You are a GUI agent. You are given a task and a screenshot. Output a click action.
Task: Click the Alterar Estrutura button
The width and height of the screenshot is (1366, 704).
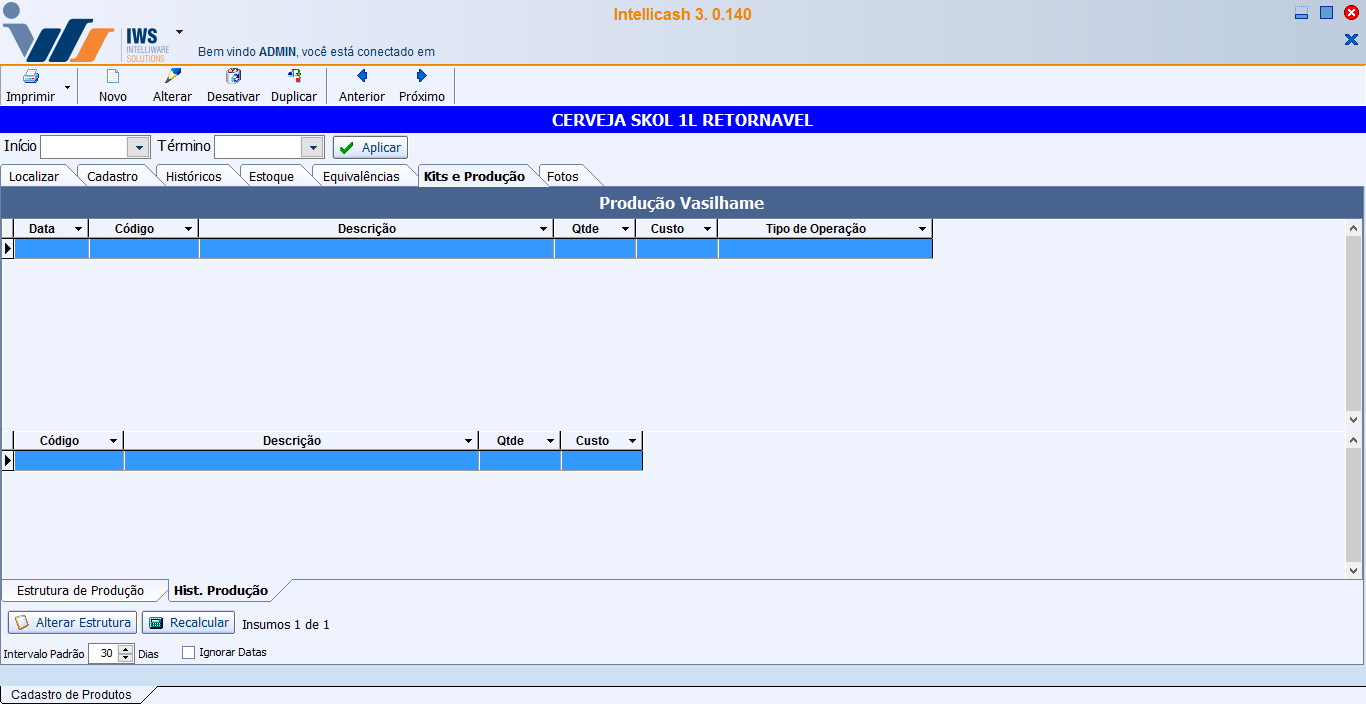(72, 623)
